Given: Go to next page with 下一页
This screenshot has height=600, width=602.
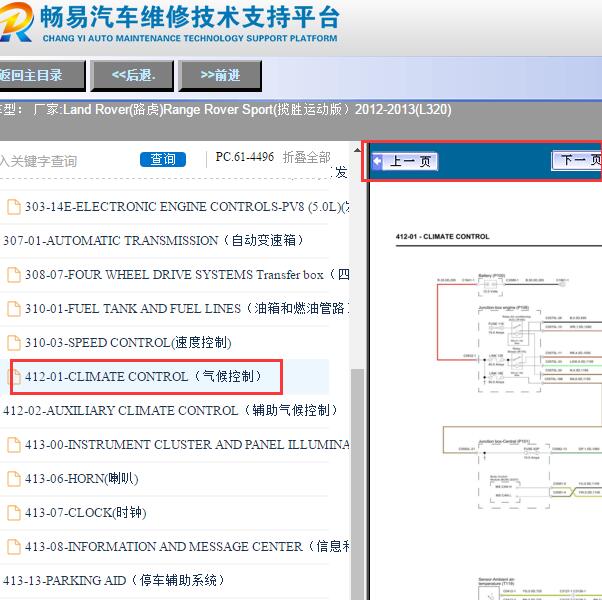Looking at the screenshot, I should pyautogui.click(x=577, y=160).
